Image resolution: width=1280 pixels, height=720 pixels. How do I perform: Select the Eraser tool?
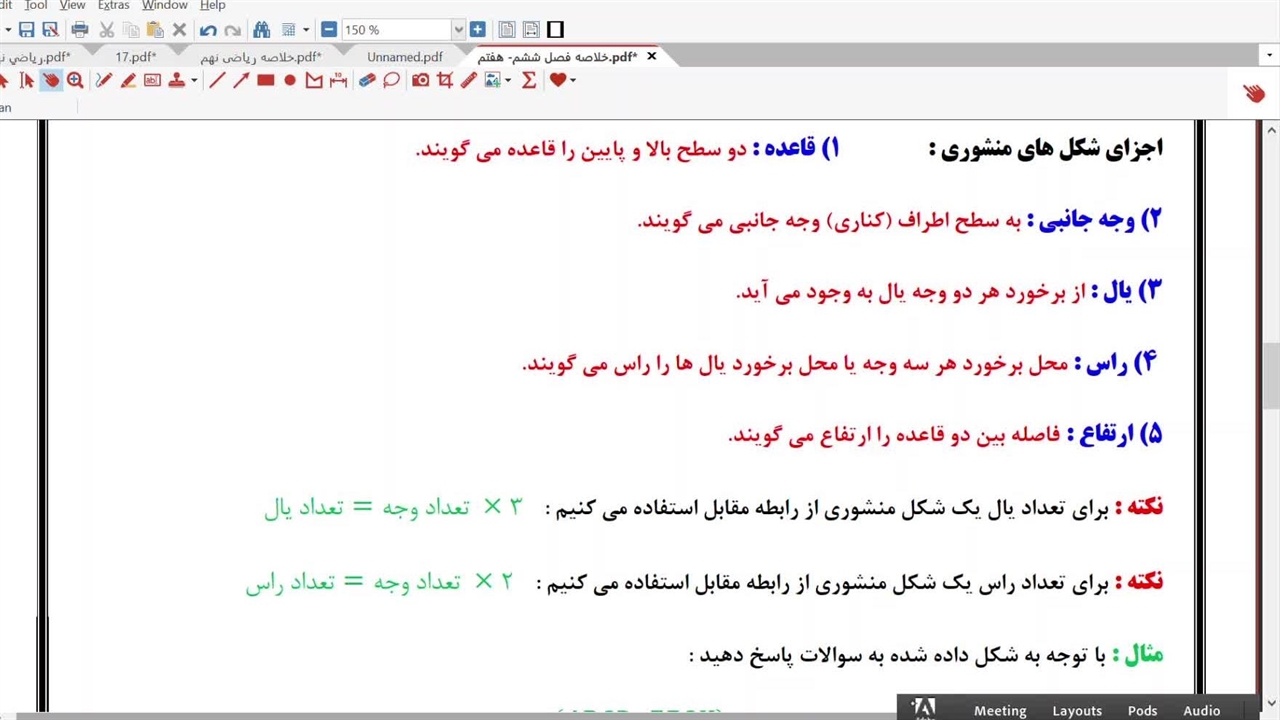click(x=367, y=81)
